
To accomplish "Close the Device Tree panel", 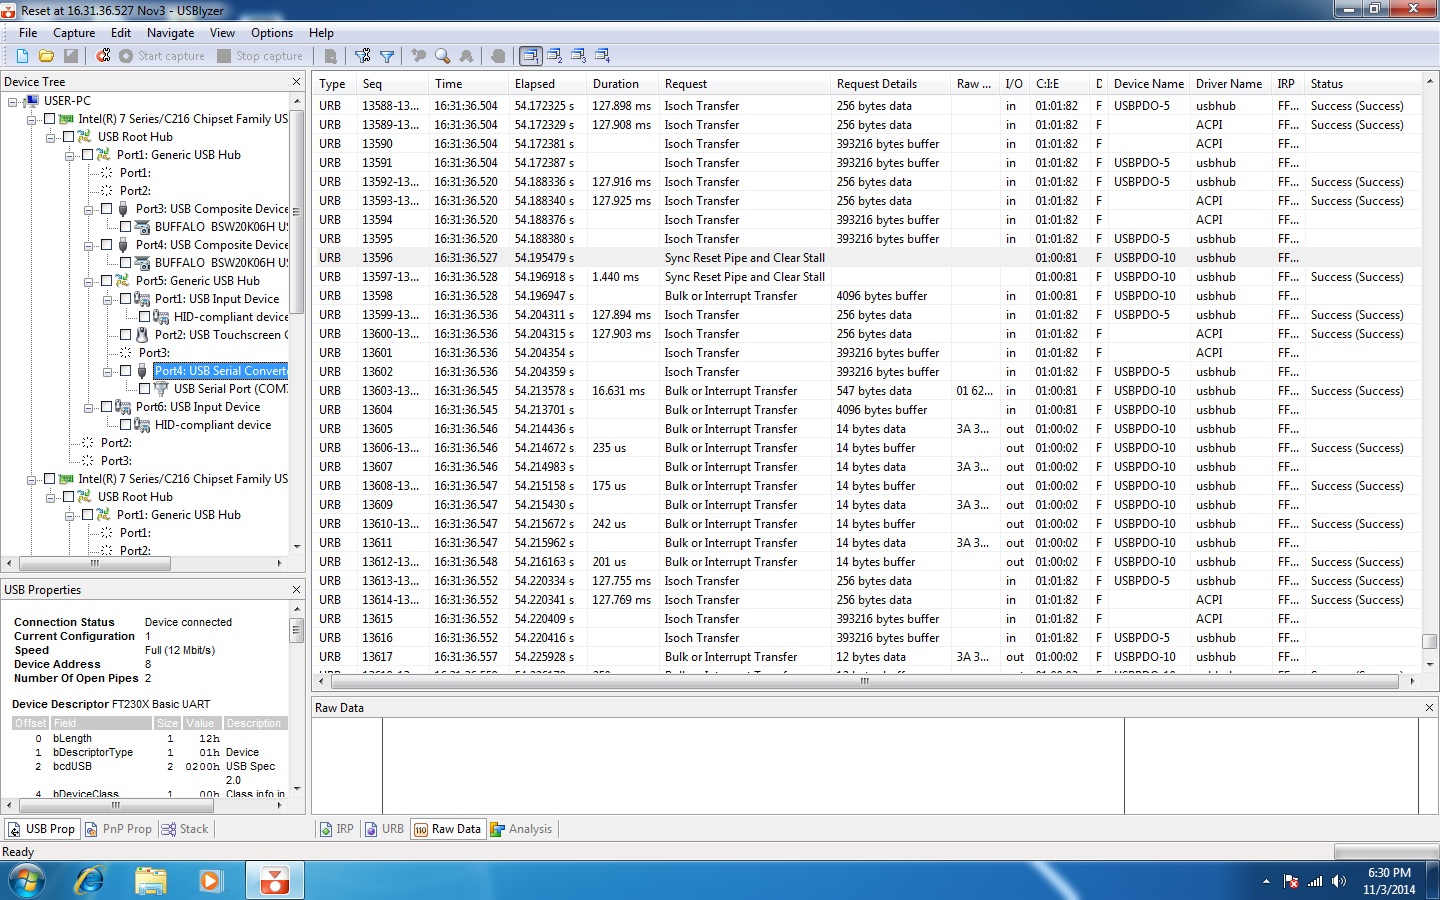I will (x=296, y=82).
